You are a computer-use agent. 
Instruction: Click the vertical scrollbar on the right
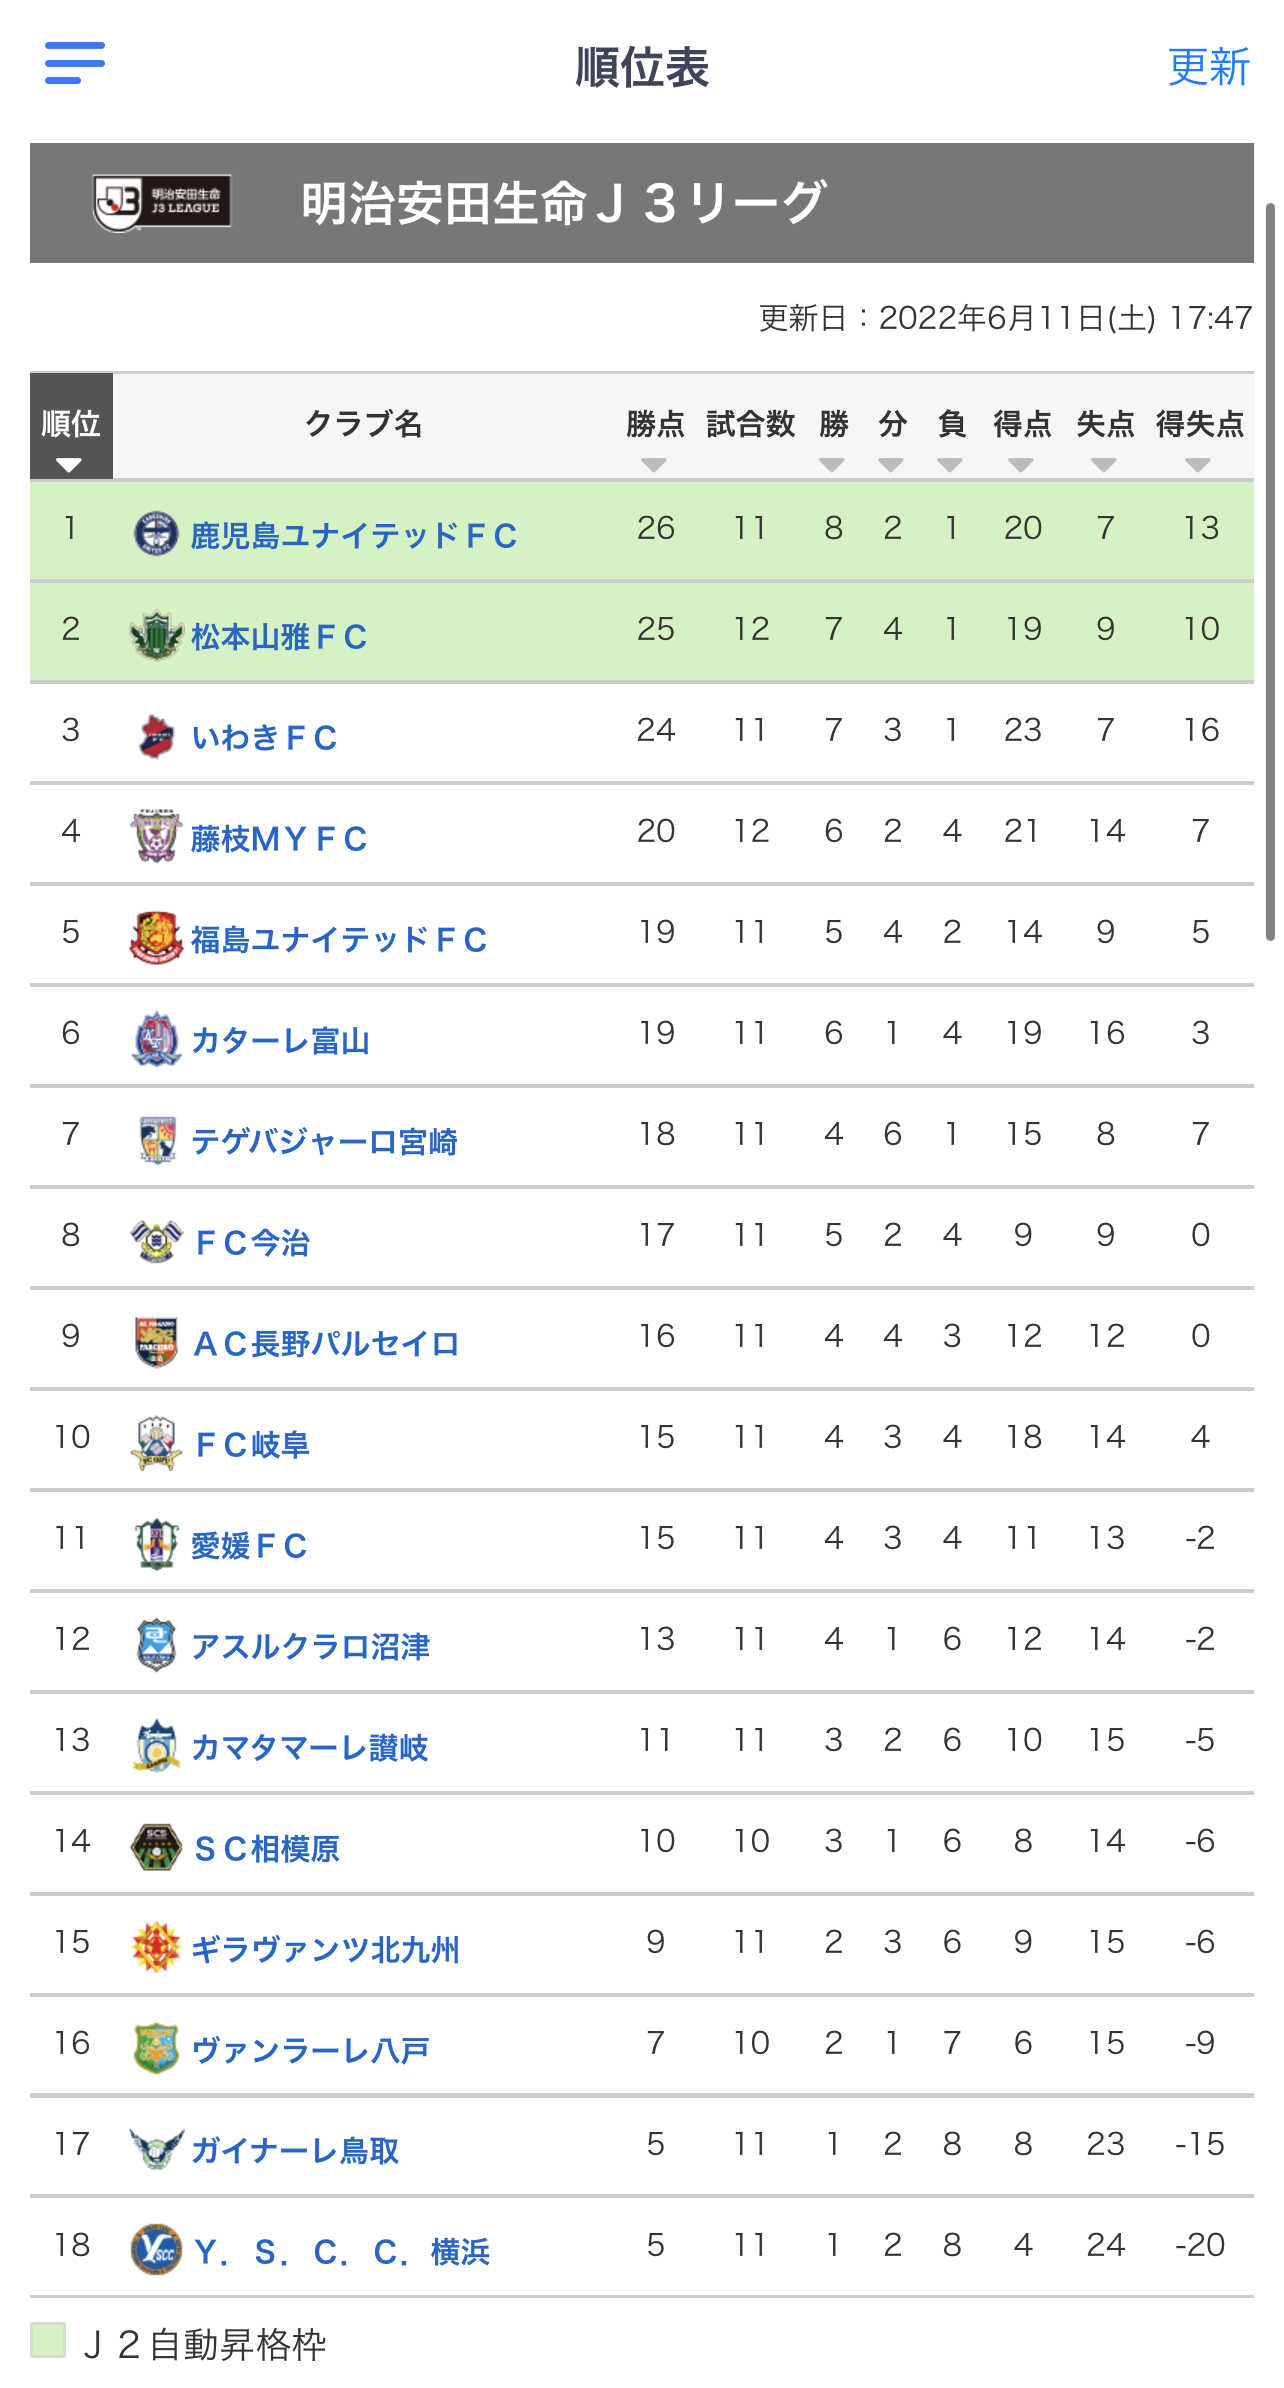click(1271, 571)
